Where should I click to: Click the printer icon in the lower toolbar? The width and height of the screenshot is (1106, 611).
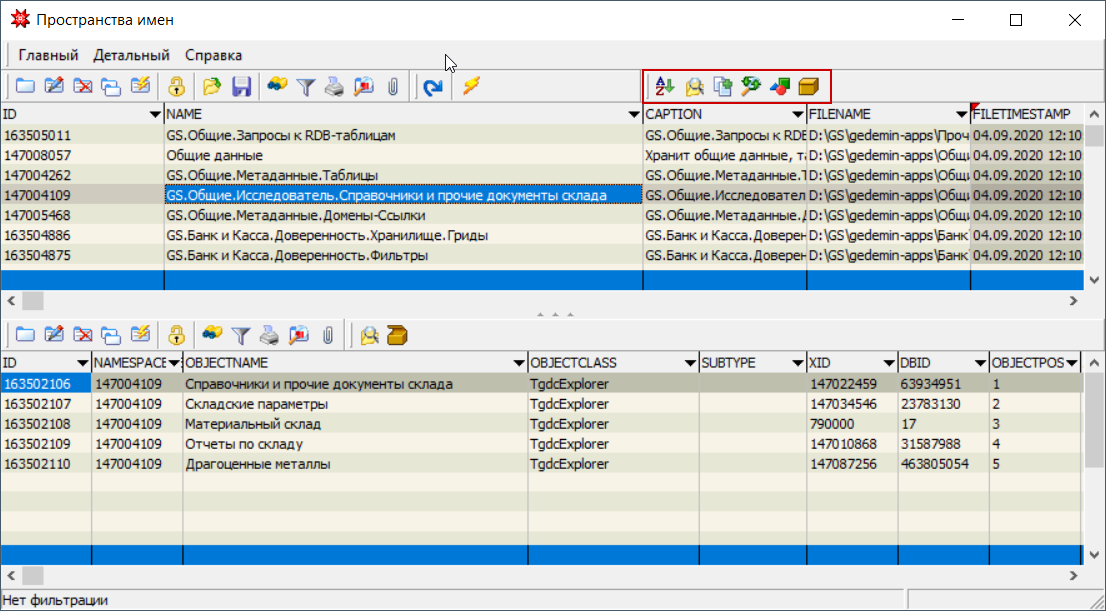(x=269, y=335)
